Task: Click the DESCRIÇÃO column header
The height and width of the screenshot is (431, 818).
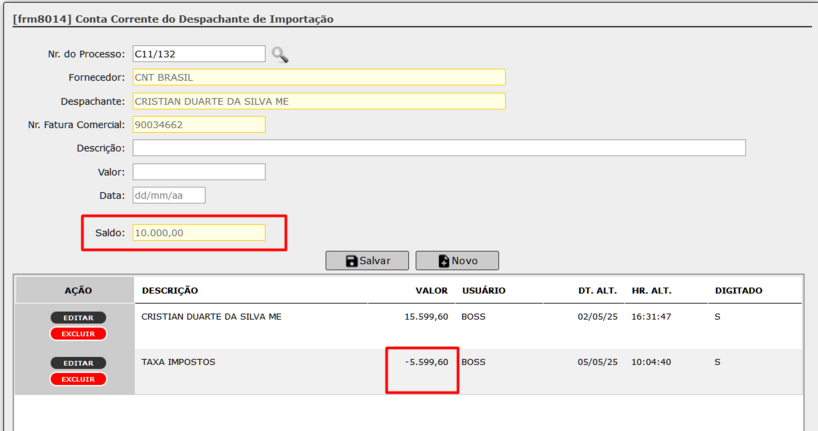Action: pos(170,291)
